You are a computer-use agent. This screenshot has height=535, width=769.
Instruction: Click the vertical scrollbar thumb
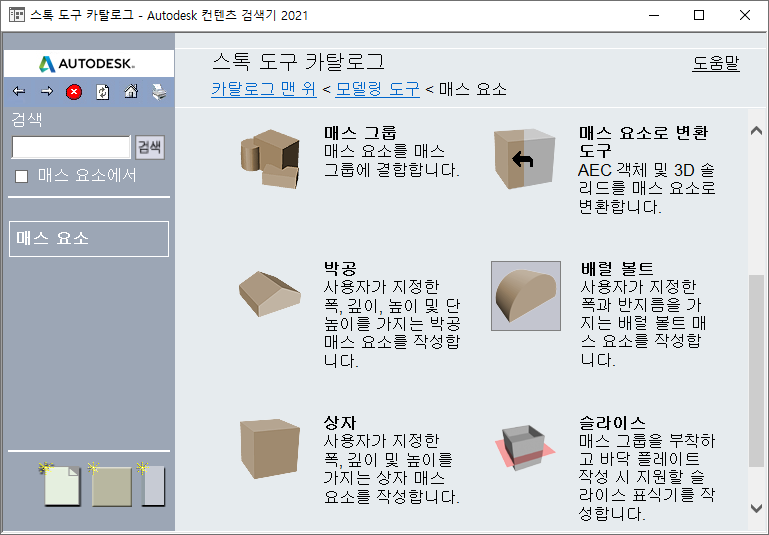[756, 371]
